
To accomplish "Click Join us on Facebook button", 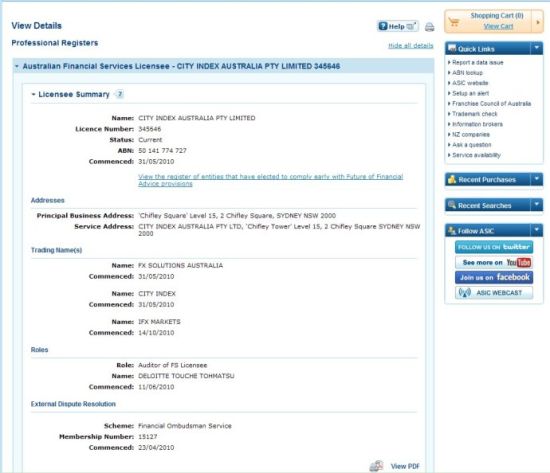I will [x=494, y=278].
